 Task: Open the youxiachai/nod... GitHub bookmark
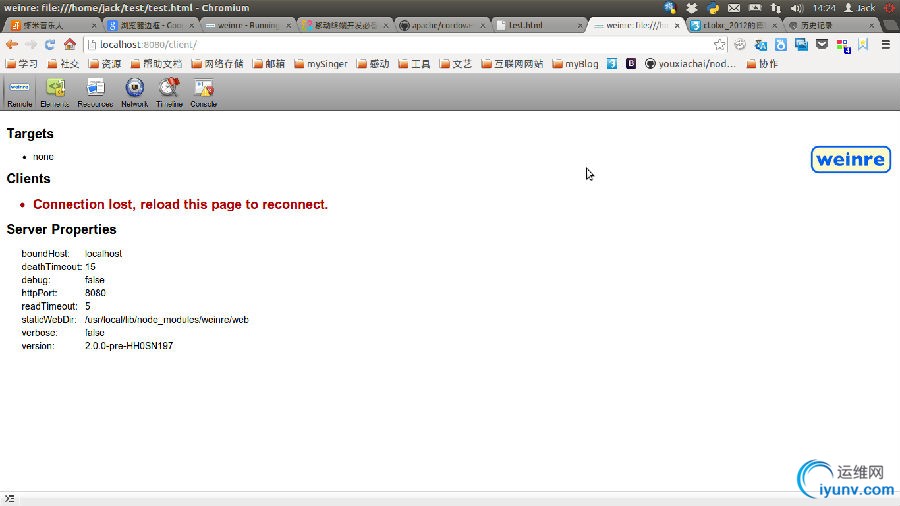(x=690, y=64)
